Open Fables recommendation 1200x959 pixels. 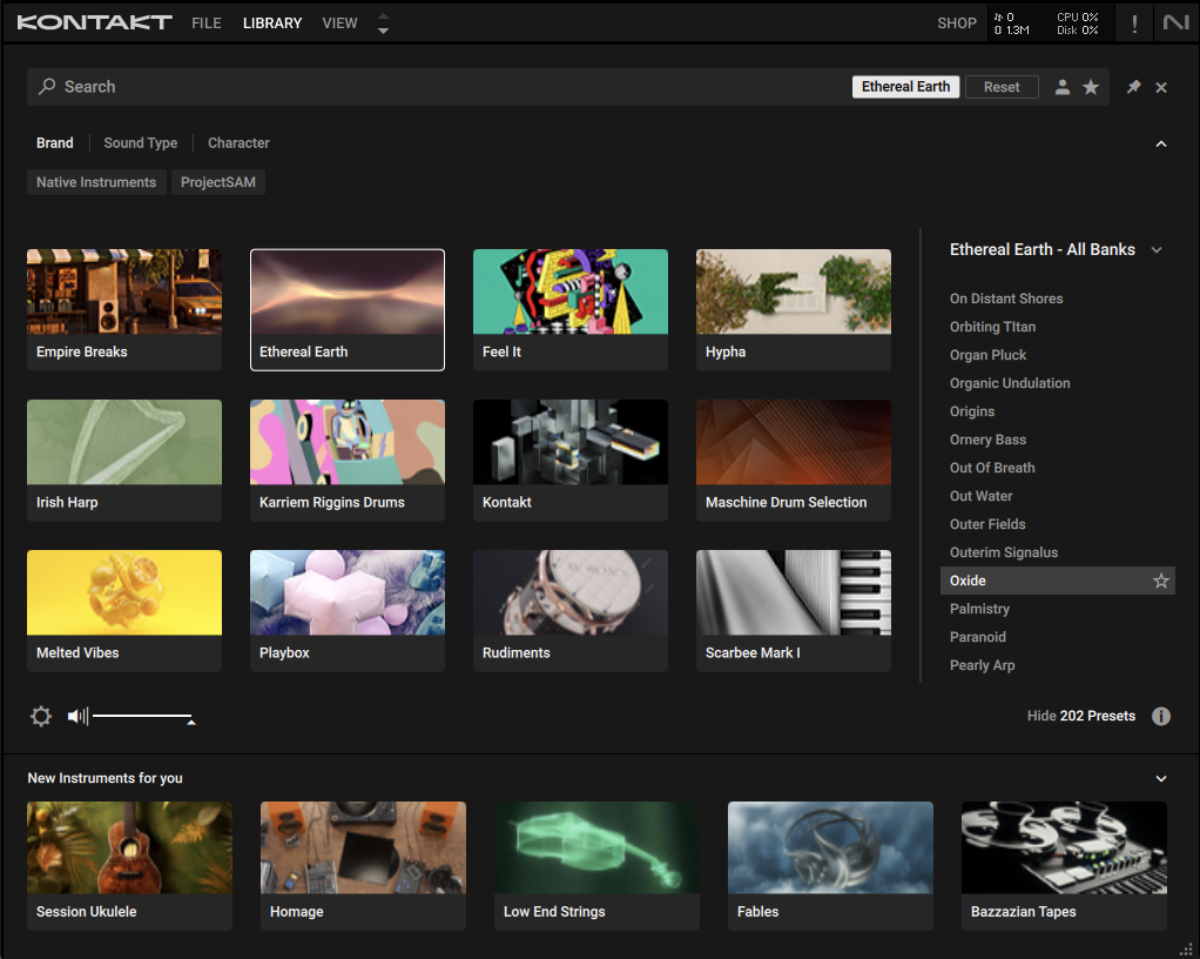point(831,866)
